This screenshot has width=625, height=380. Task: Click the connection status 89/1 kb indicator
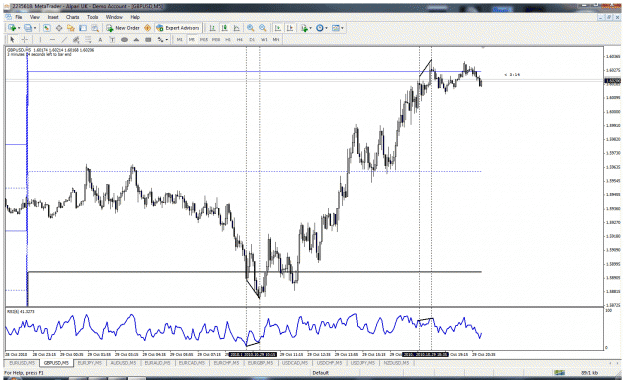[x=589, y=373]
